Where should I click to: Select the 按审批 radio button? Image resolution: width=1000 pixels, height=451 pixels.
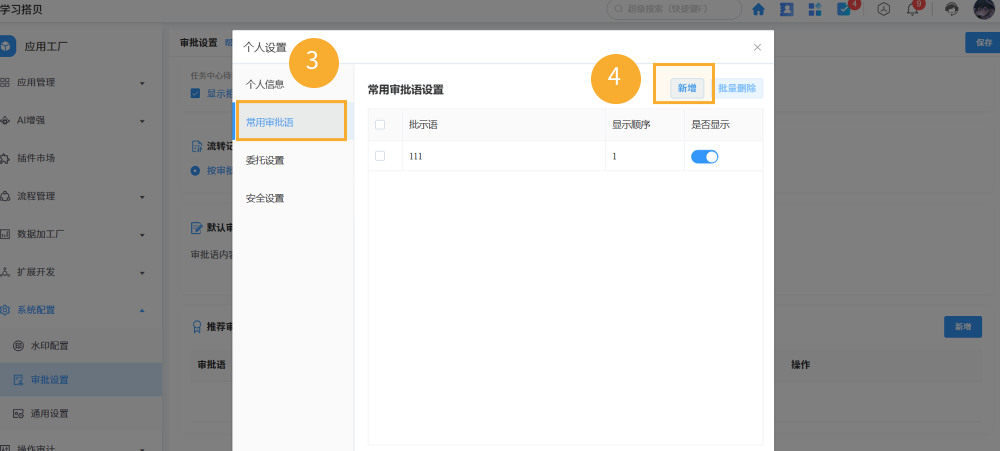pos(196,171)
